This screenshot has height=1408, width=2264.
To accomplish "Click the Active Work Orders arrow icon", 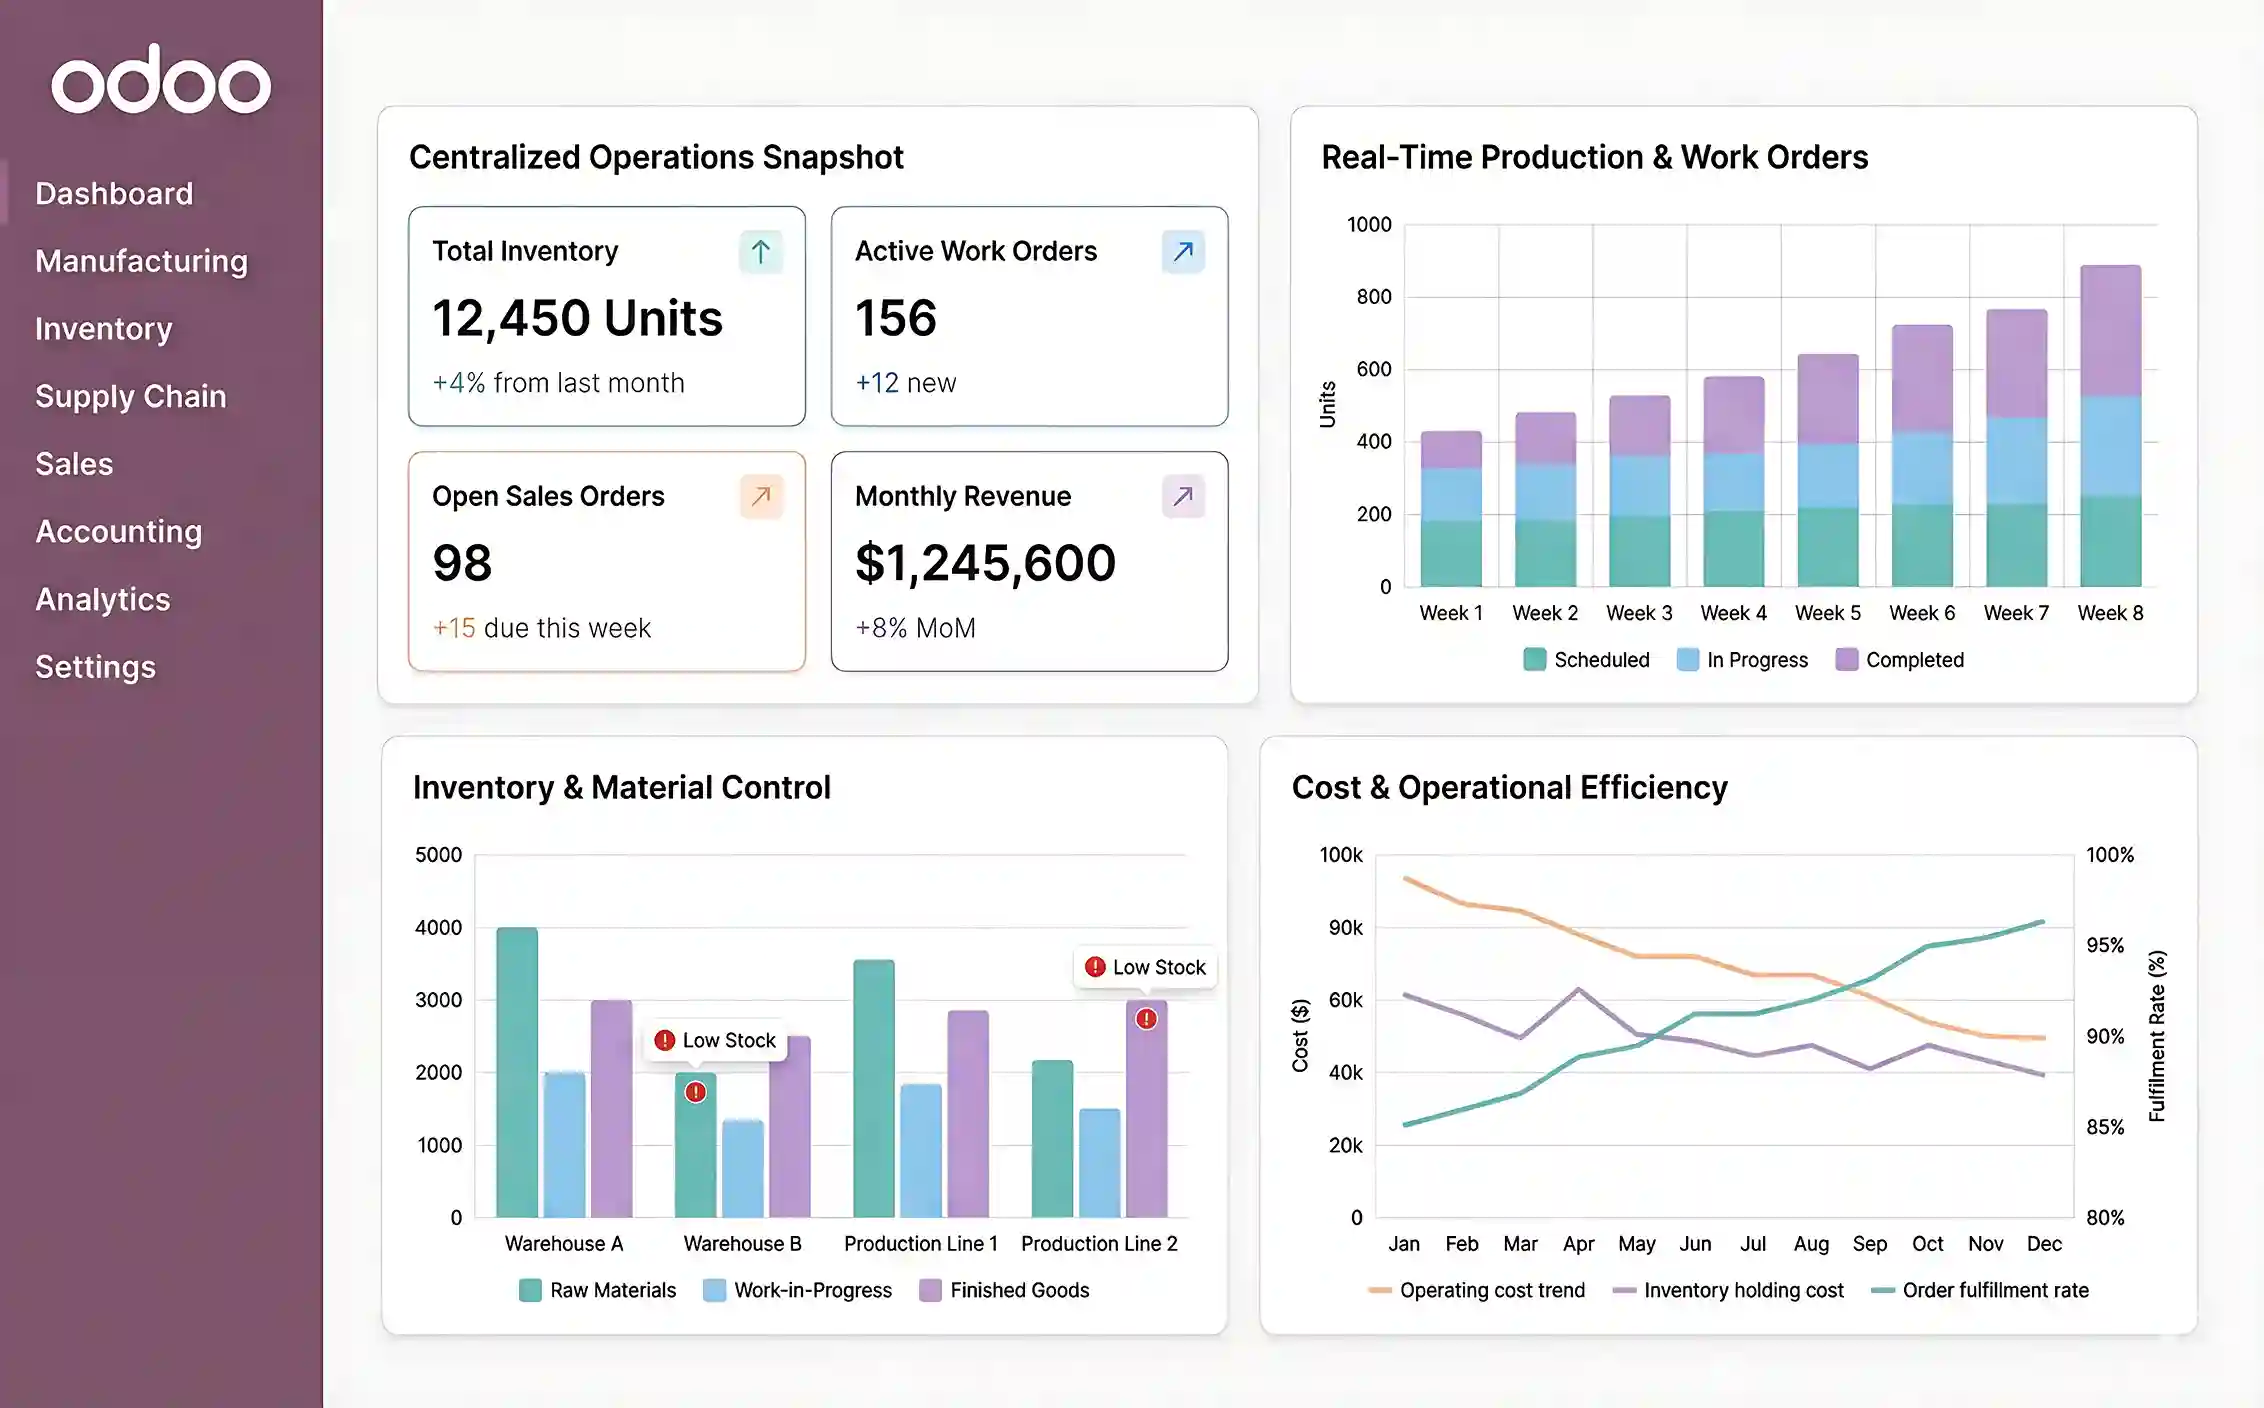I will [x=1184, y=251].
